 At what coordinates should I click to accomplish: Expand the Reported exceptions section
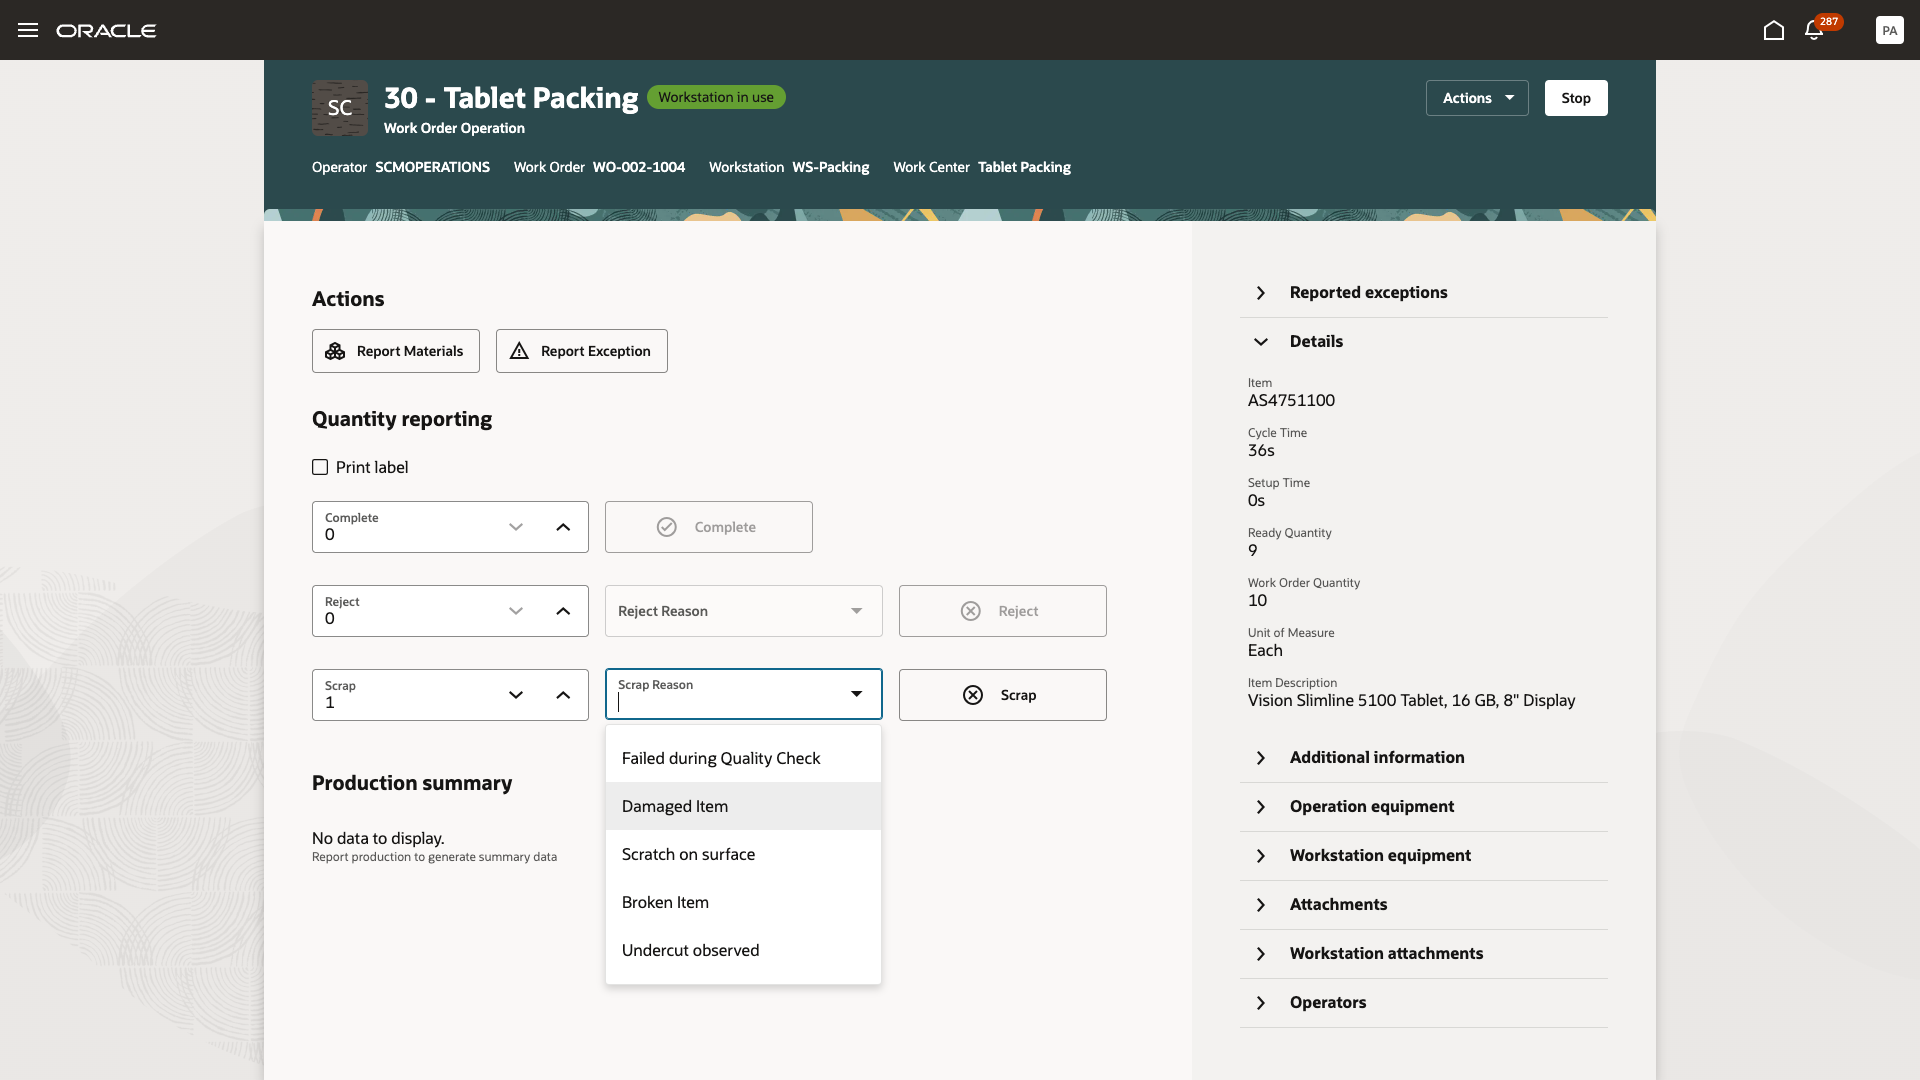point(1261,293)
